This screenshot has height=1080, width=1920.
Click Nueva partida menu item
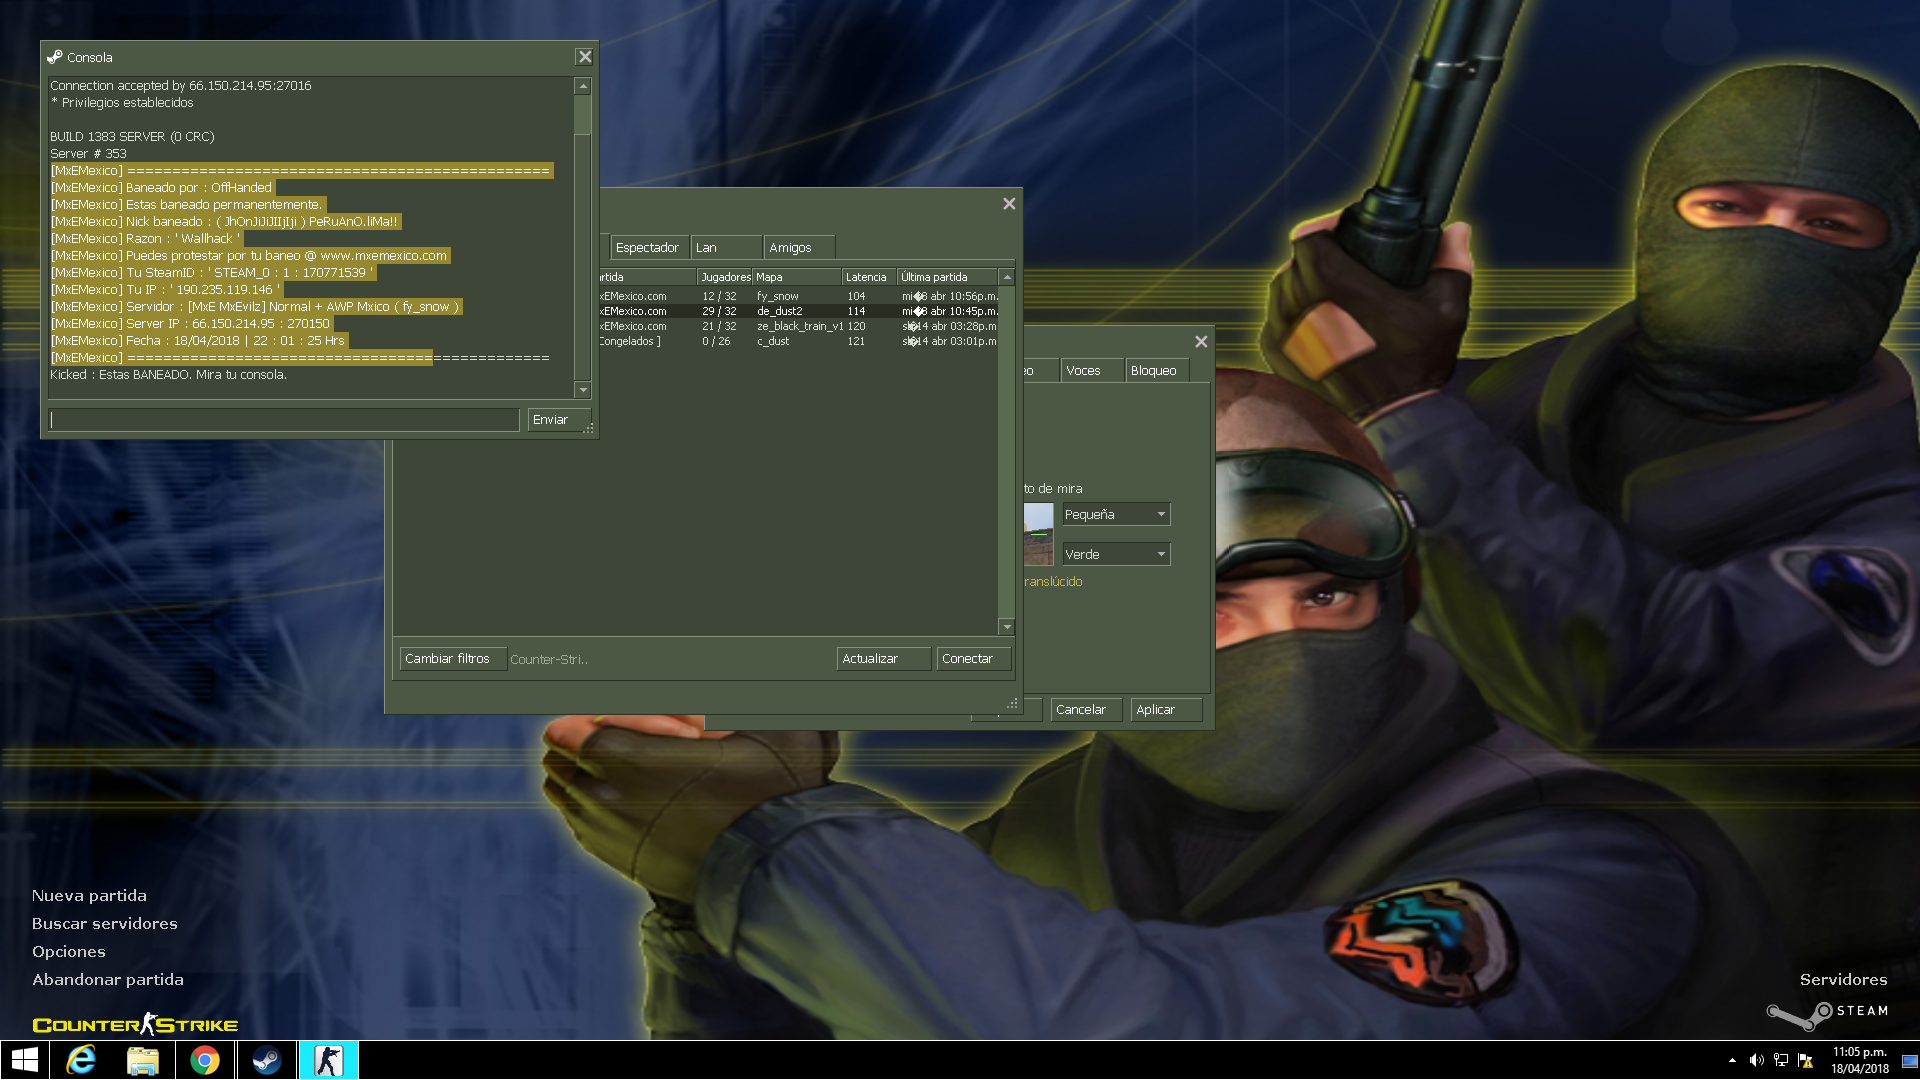pyautogui.click(x=89, y=896)
